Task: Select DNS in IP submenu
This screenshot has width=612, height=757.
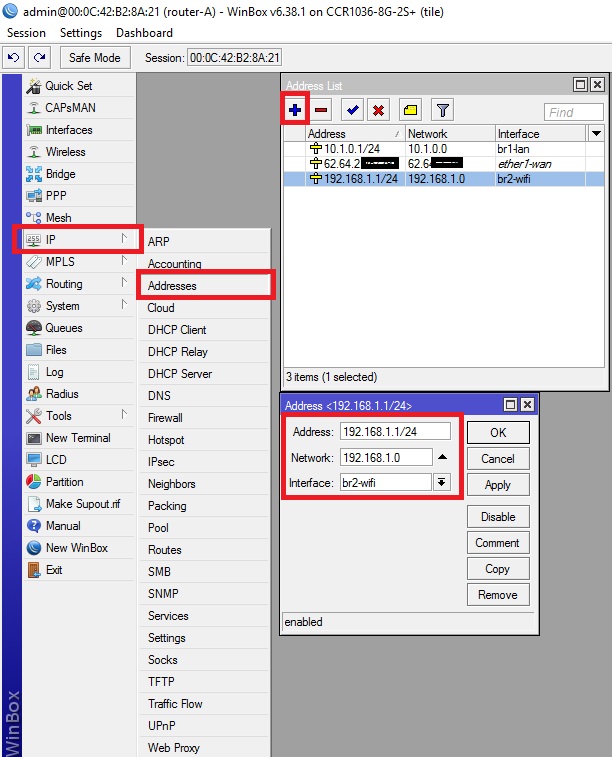Action: 205,396
